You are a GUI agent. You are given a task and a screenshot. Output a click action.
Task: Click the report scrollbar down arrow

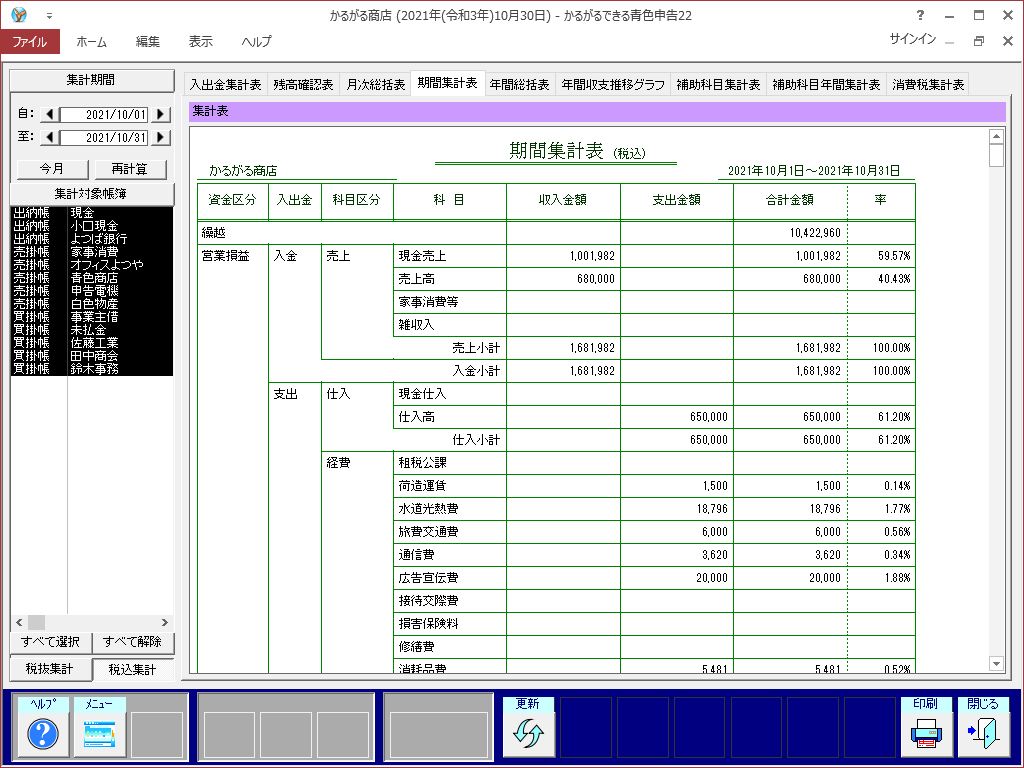pyautogui.click(x=996, y=664)
